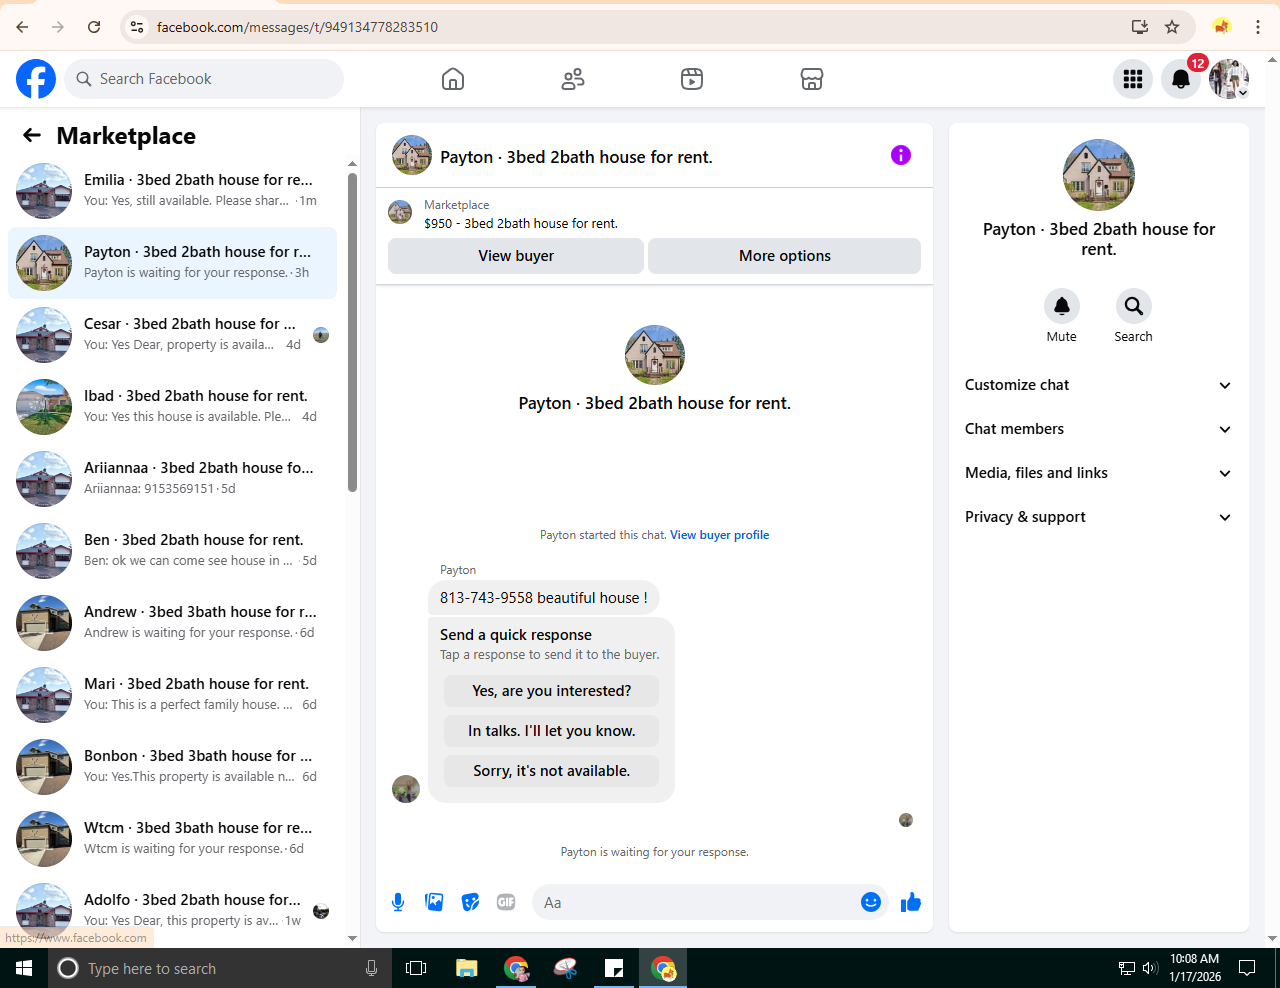Click the browser address bar URL
Screen dimensions: 1280x988
point(297,27)
